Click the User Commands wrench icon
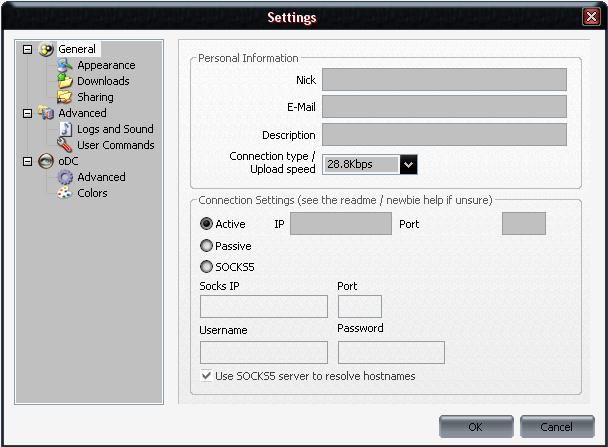608x447 pixels. click(x=65, y=145)
